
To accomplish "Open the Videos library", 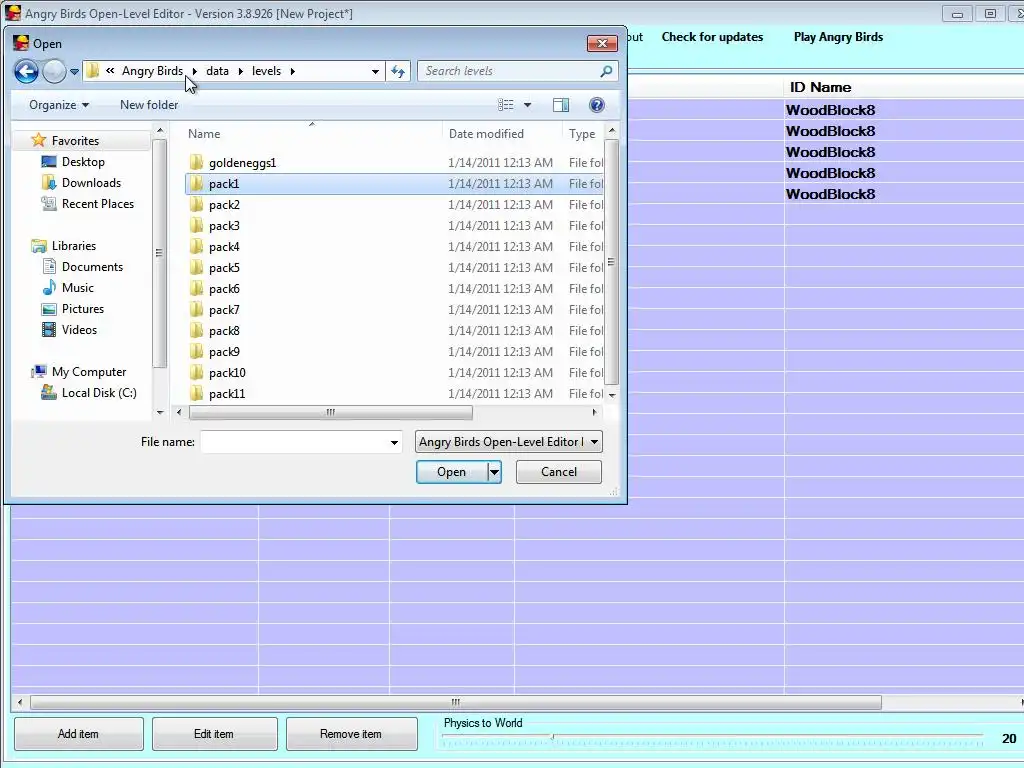I will click(79, 330).
